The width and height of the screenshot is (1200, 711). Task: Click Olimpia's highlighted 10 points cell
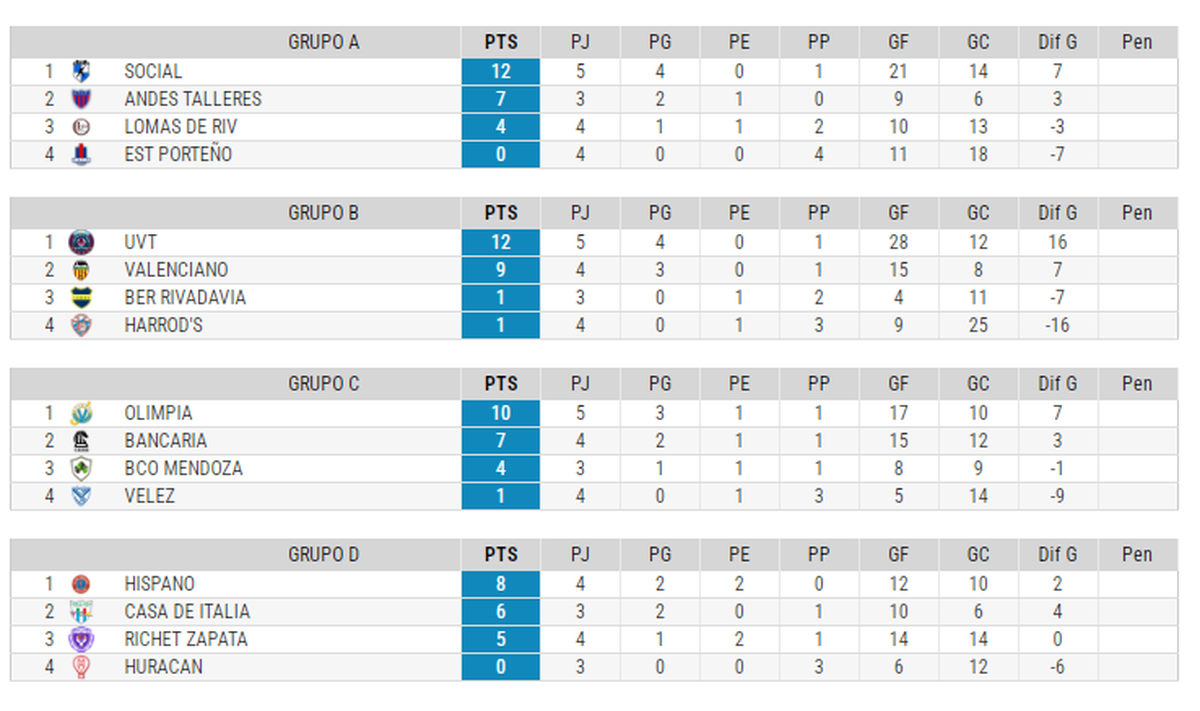(501, 413)
